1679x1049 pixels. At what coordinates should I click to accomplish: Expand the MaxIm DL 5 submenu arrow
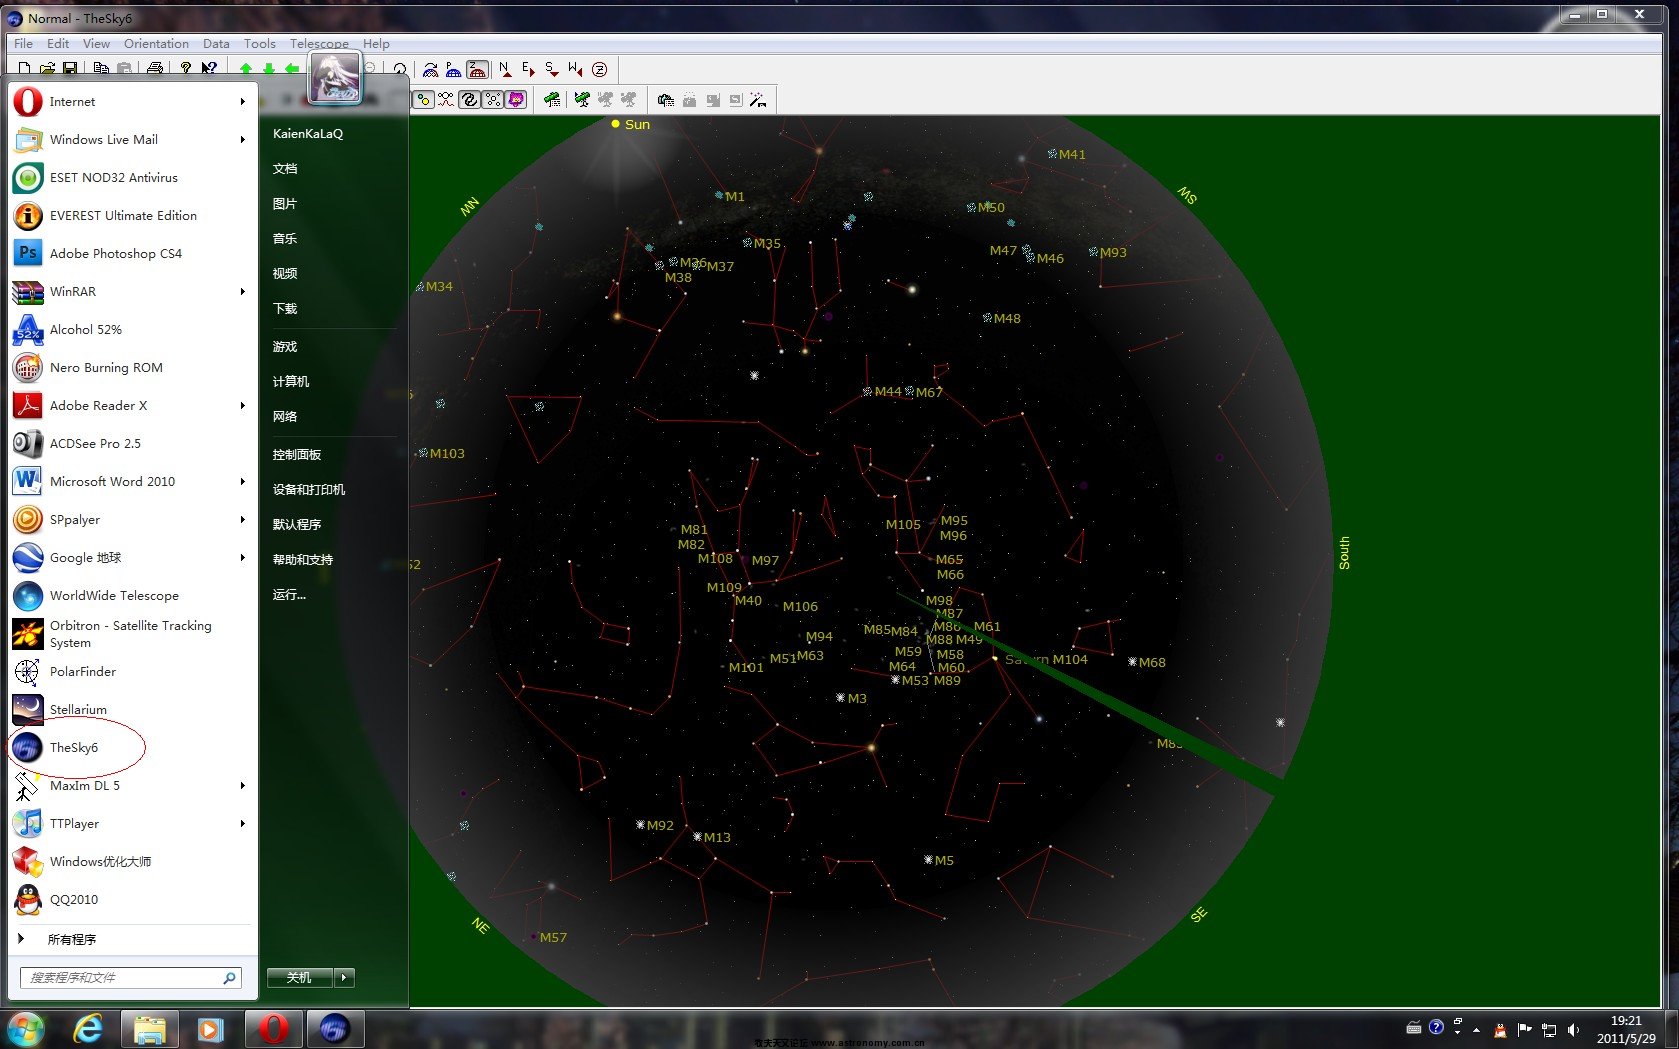pos(242,785)
